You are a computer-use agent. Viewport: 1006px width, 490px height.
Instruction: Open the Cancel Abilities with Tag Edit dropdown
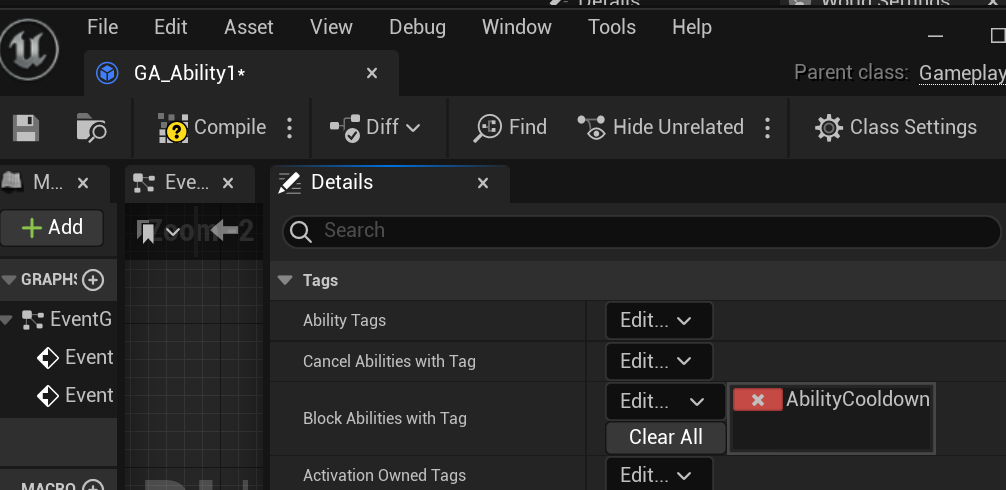point(658,361)
